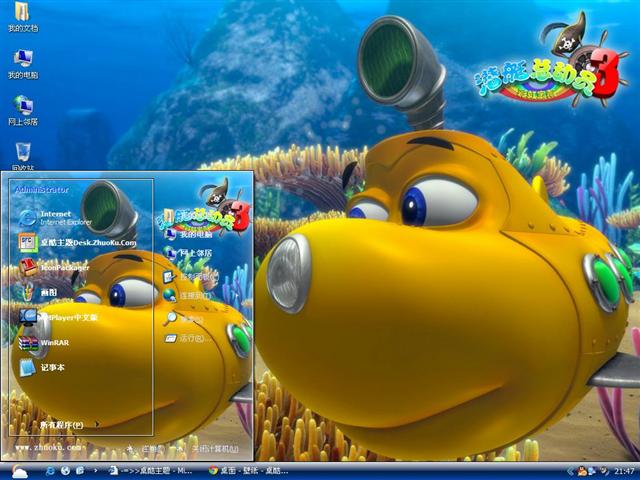Open 桌酷主题Desk.ZhuoKu.Com in the start menu

point(78,243)
